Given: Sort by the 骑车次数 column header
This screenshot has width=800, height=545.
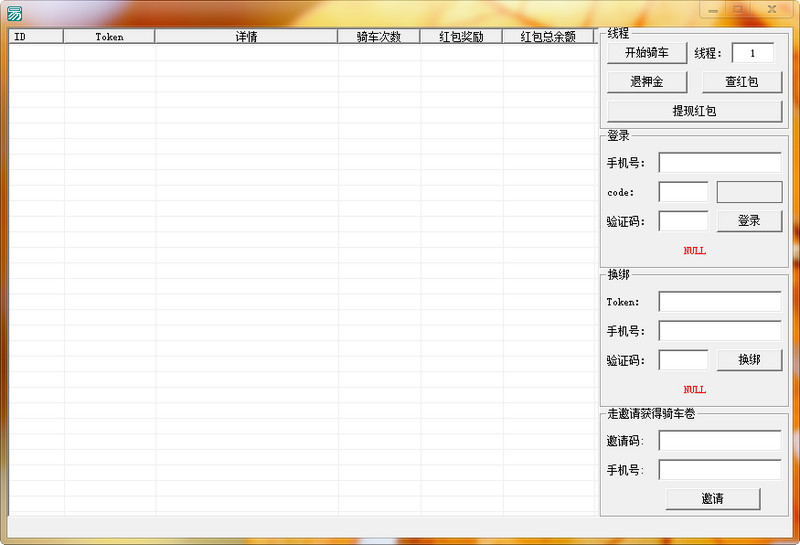Looking at the screenshot, I should pyautogui.click(x=379, y=36).
